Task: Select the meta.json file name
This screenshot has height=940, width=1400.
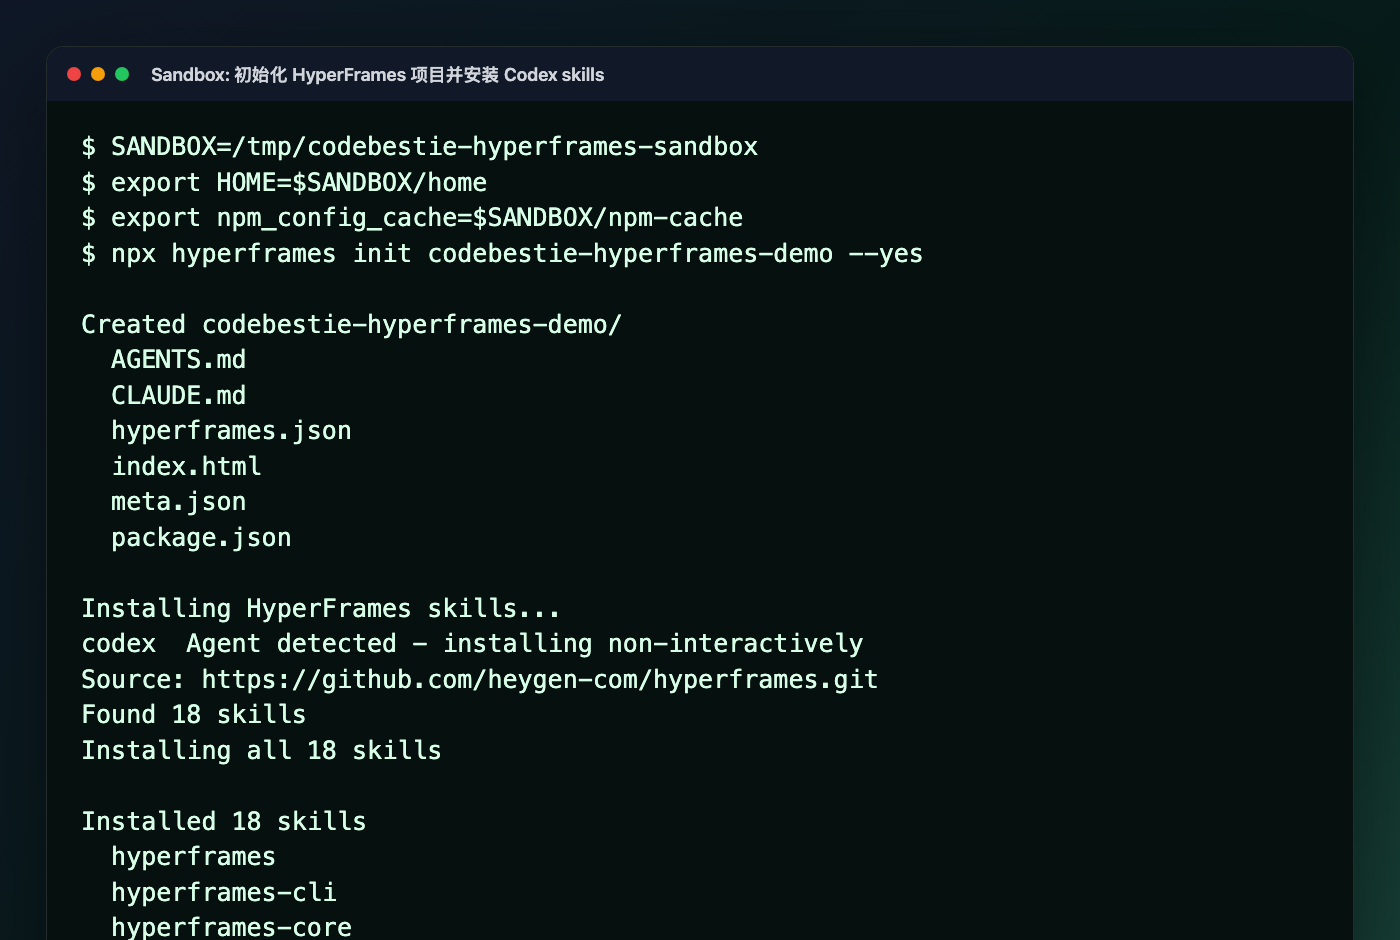Action: coord(179,502)
